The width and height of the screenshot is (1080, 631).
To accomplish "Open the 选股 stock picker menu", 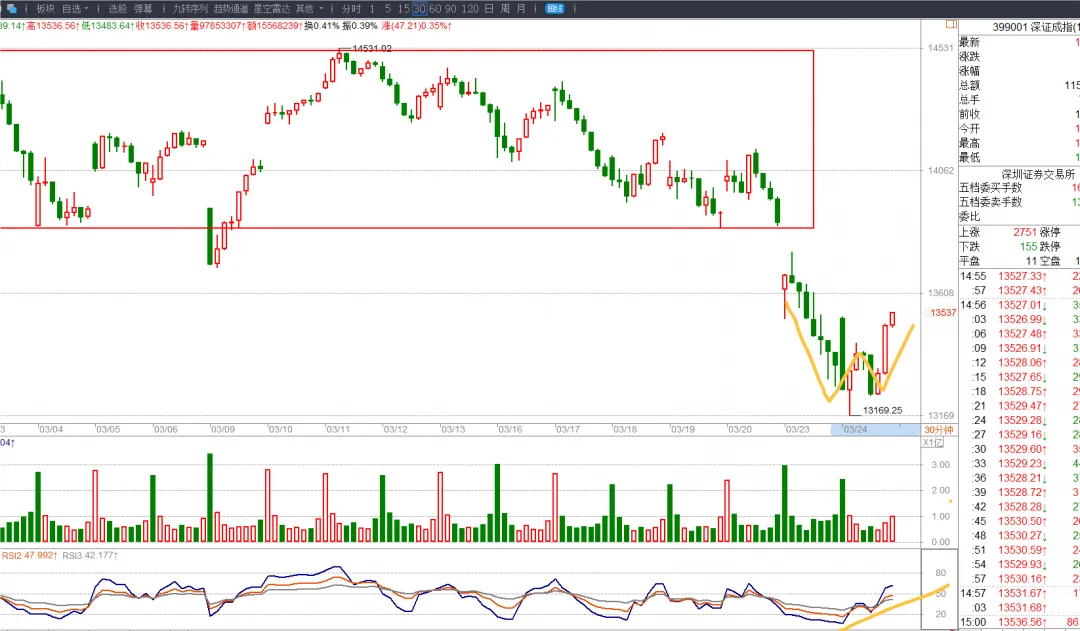I will coord(118,8).
